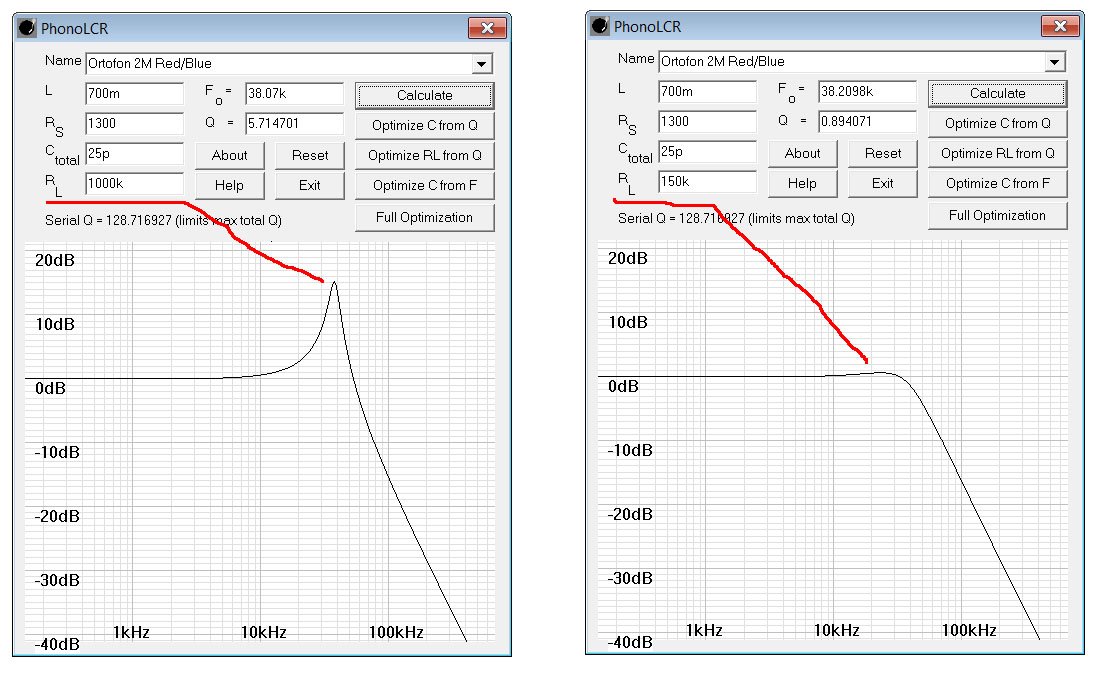The height and width of the screenshot is (673, 1100).
Task: Click Optimize C from F in right window
Action: click(998, 184)
